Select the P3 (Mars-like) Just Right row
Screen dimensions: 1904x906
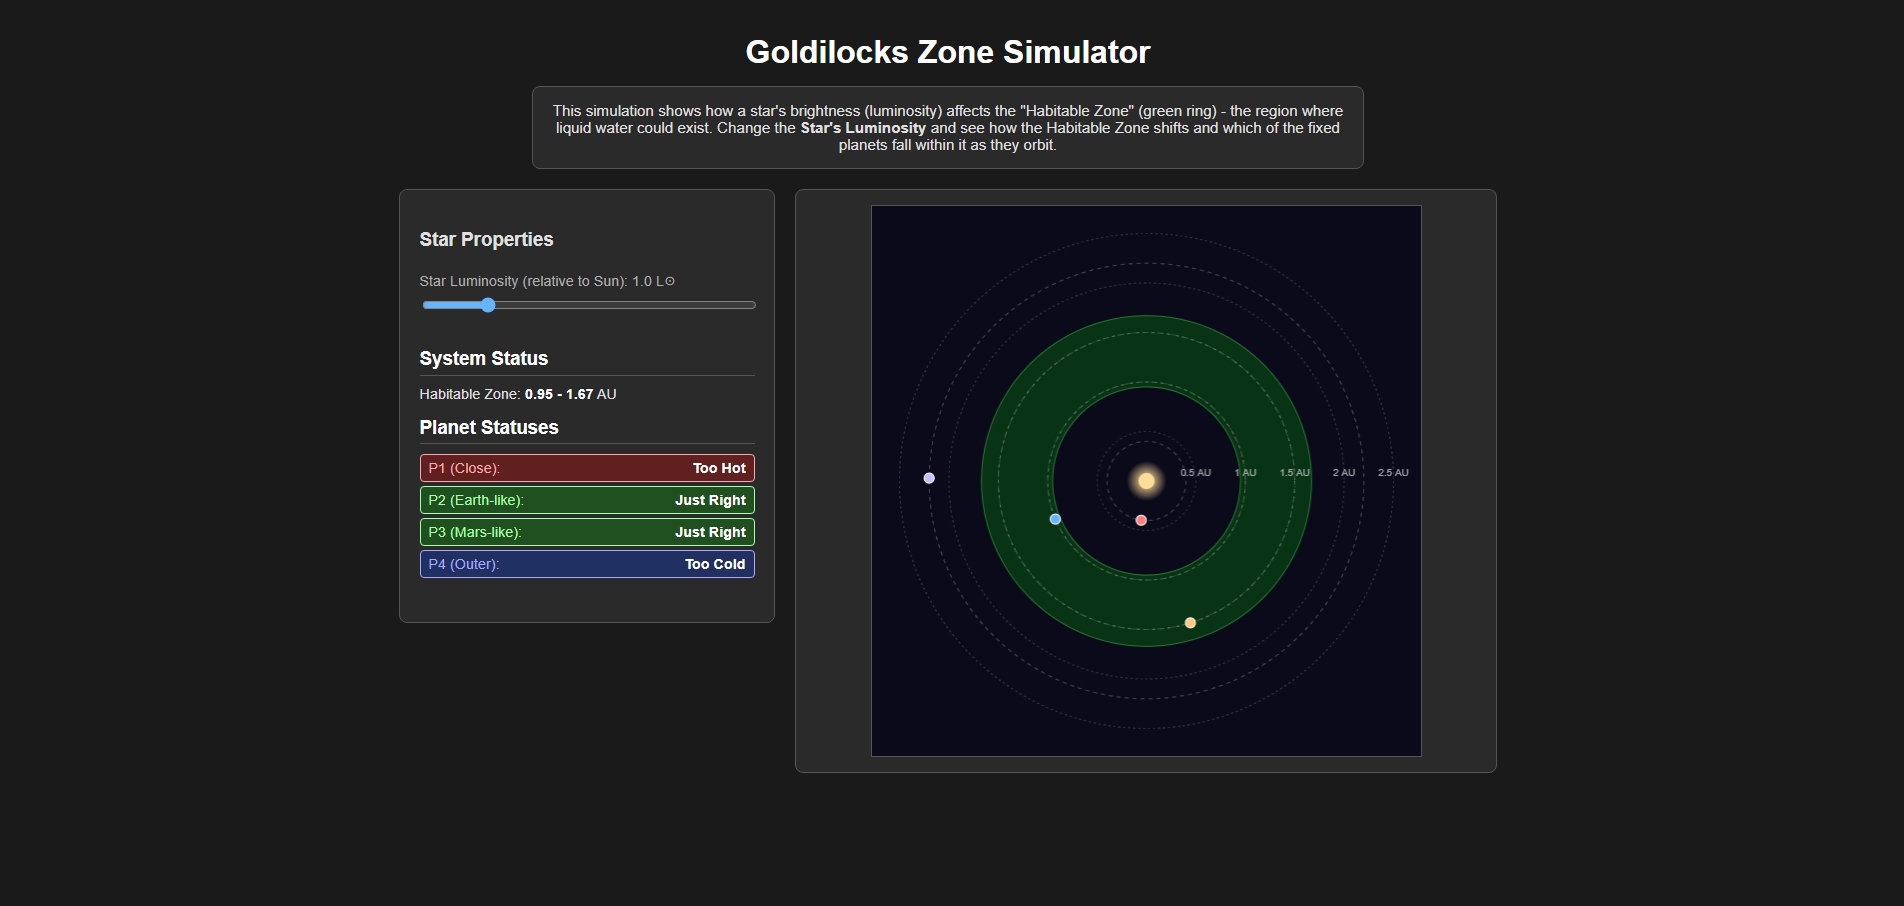(x=587, y=532)
